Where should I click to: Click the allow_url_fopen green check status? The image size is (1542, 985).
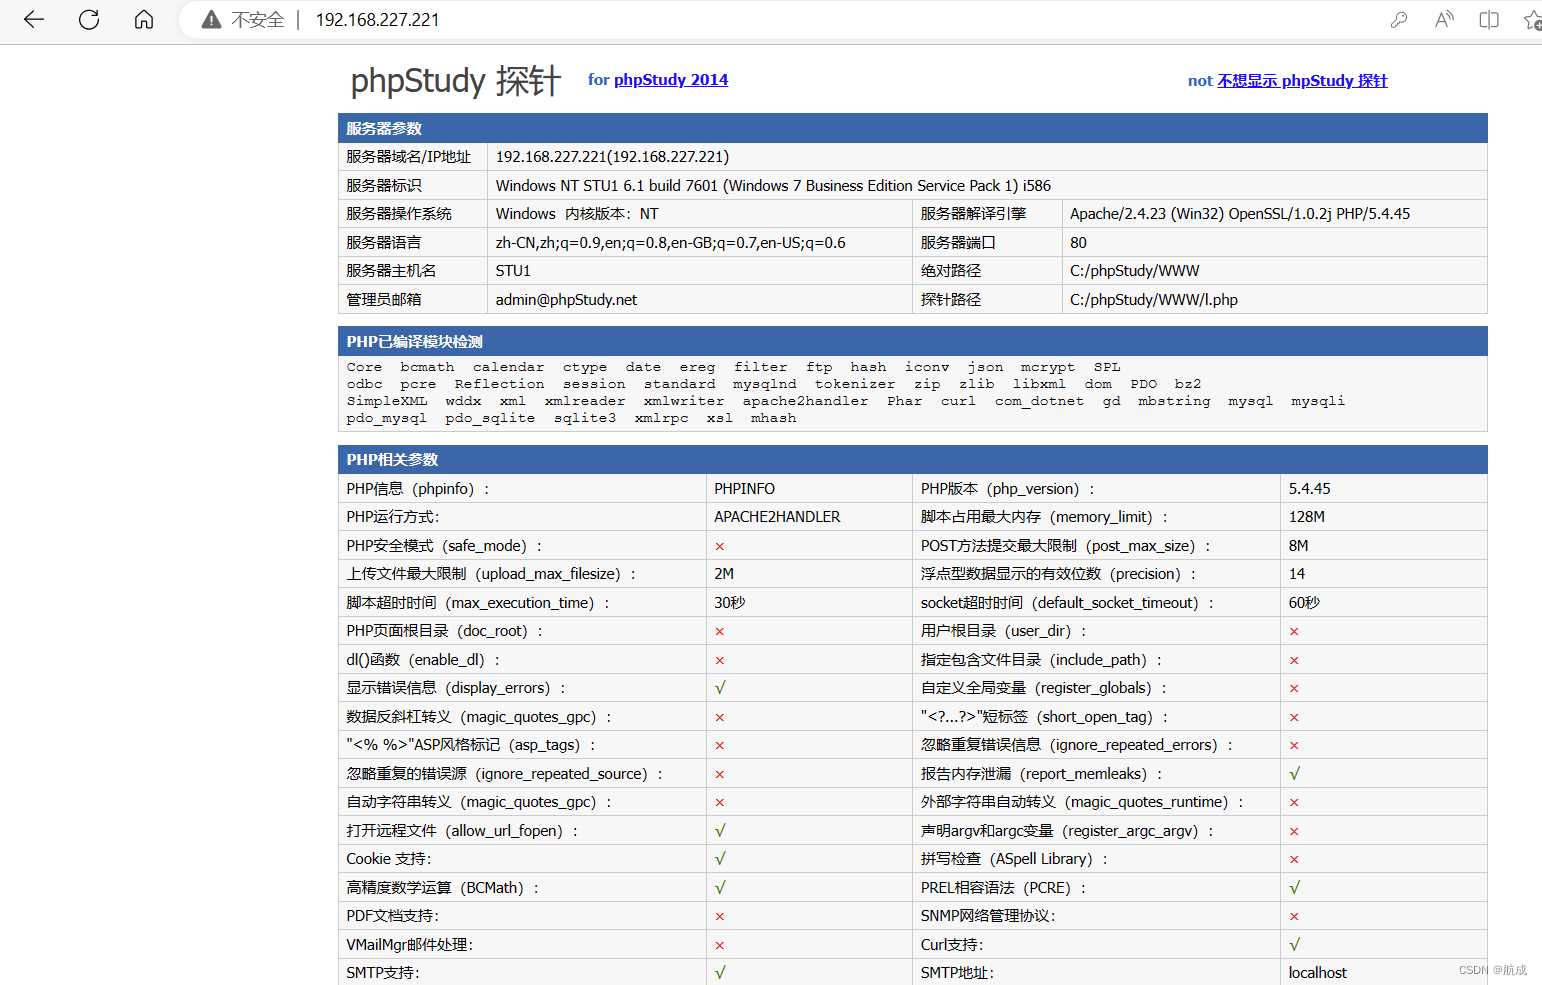point(720,831)
